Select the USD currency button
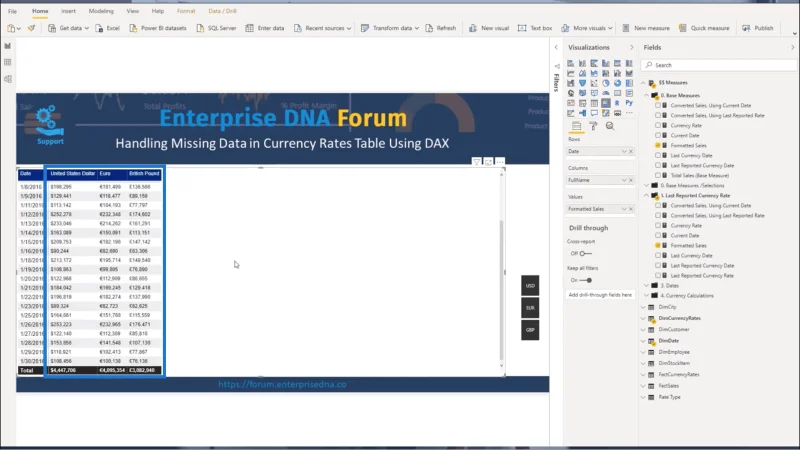Screen dimensions: 800x450 pyautogui.click(x=530, y=285)
